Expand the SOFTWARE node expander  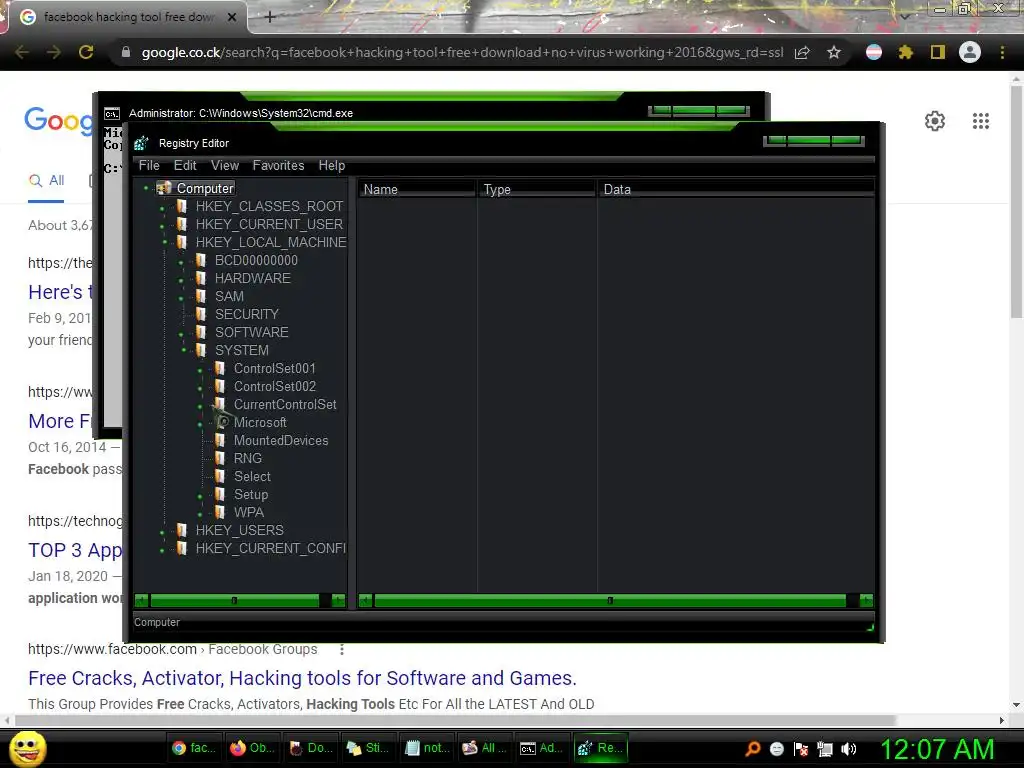tap(181, 334)
